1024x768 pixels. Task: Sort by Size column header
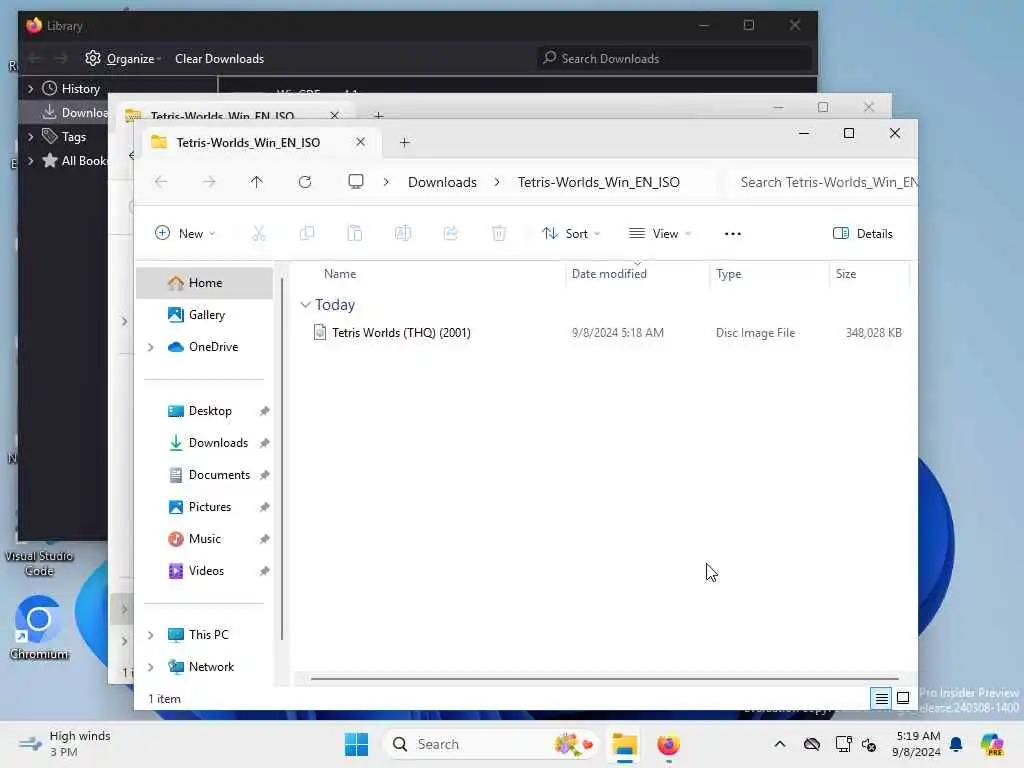pos(846,274)
